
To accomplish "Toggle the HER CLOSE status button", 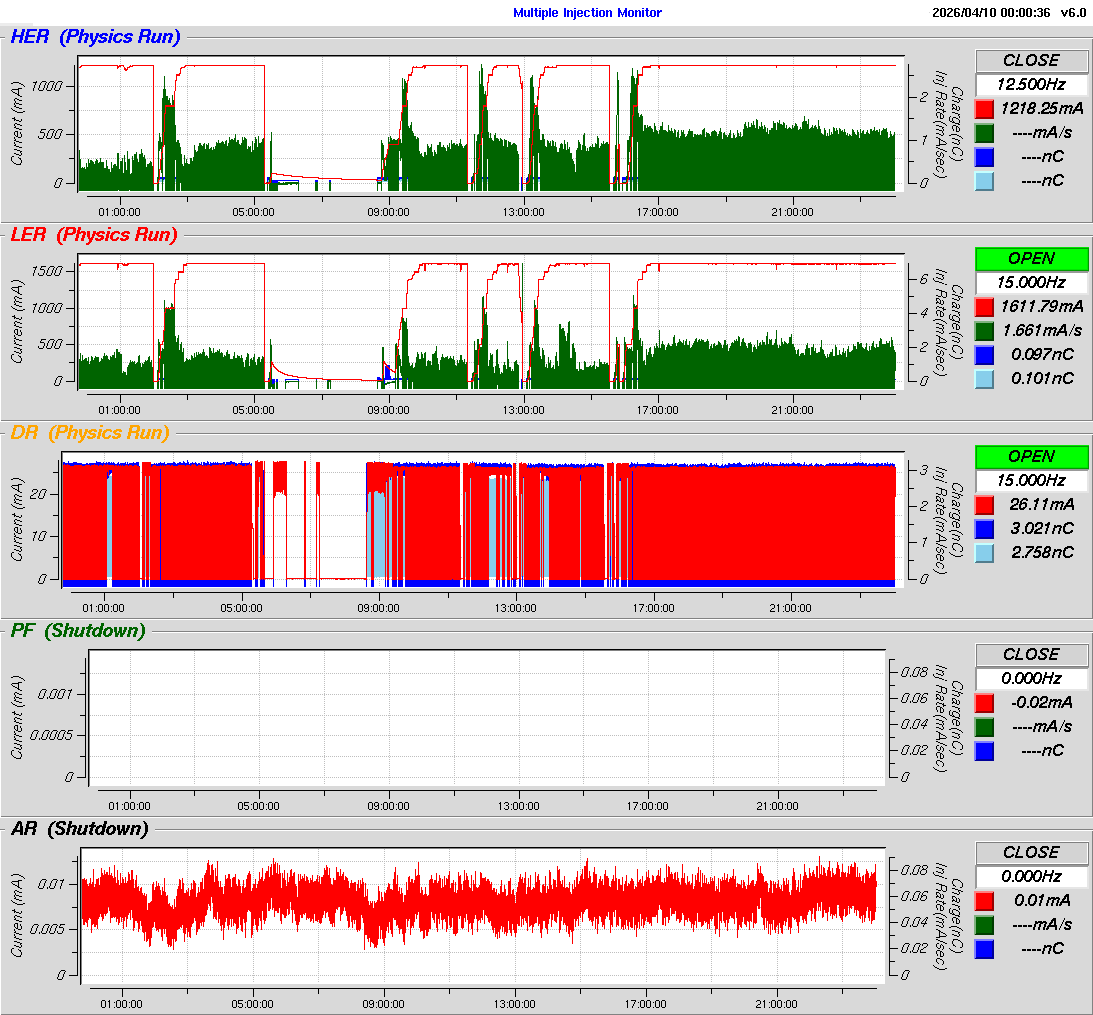I will tap(1031, 60).
